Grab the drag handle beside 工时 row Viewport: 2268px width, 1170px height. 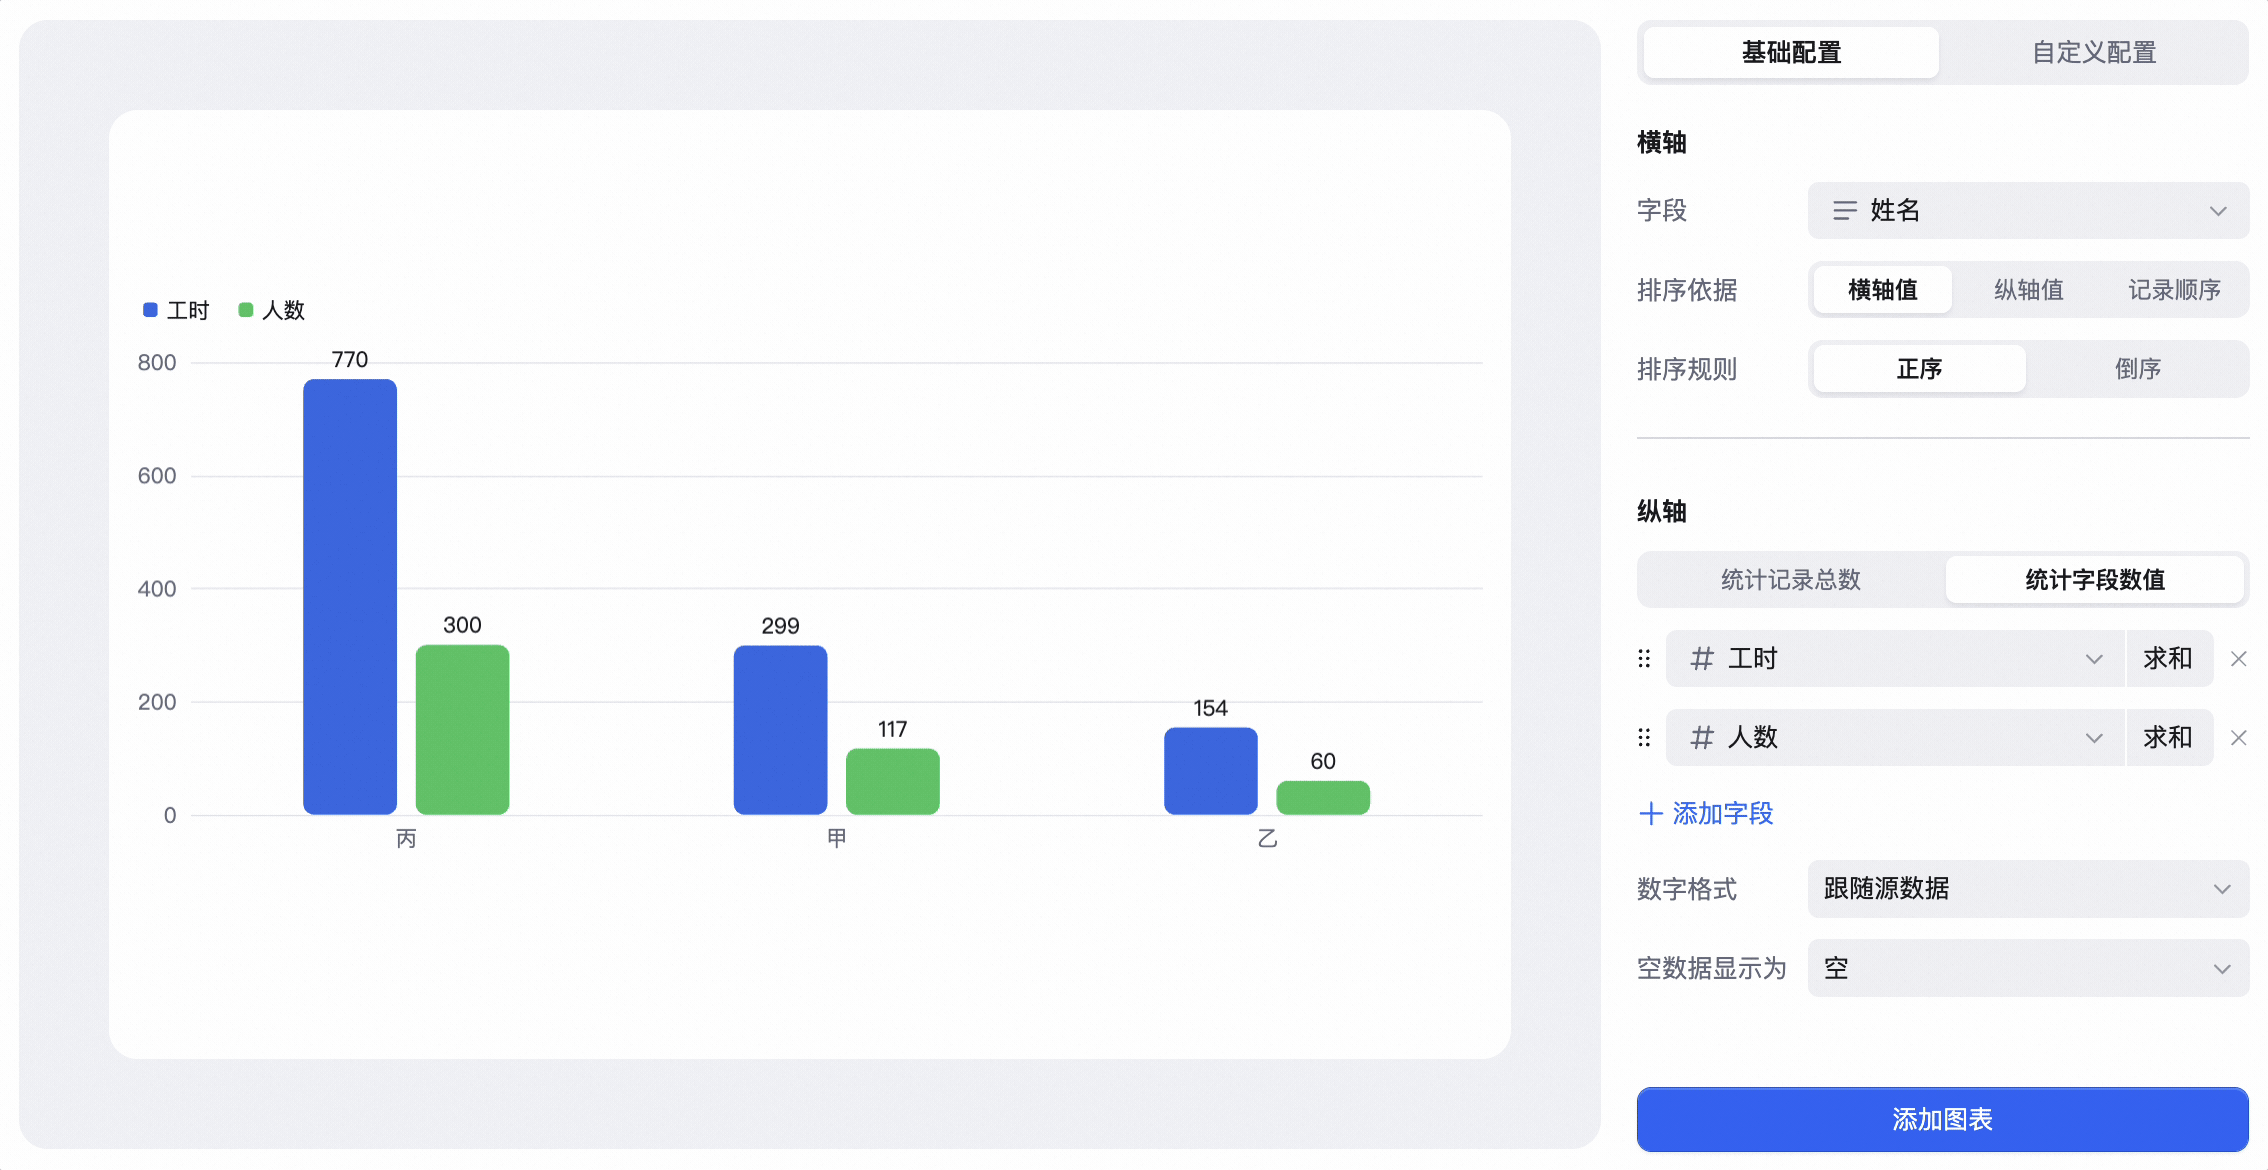(x=1644, y=659)
